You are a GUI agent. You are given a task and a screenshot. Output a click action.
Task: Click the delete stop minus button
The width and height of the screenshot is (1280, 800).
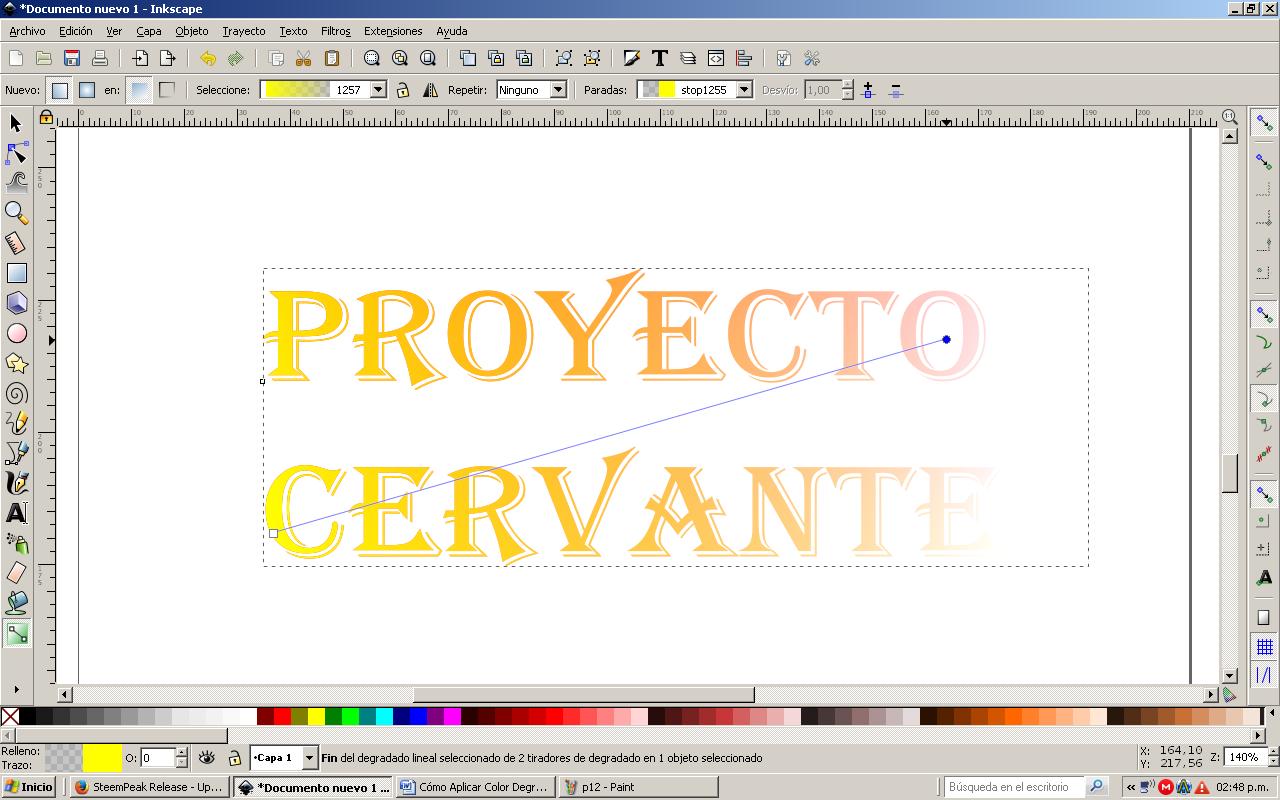pyautogui.click(x=895, y=90)
